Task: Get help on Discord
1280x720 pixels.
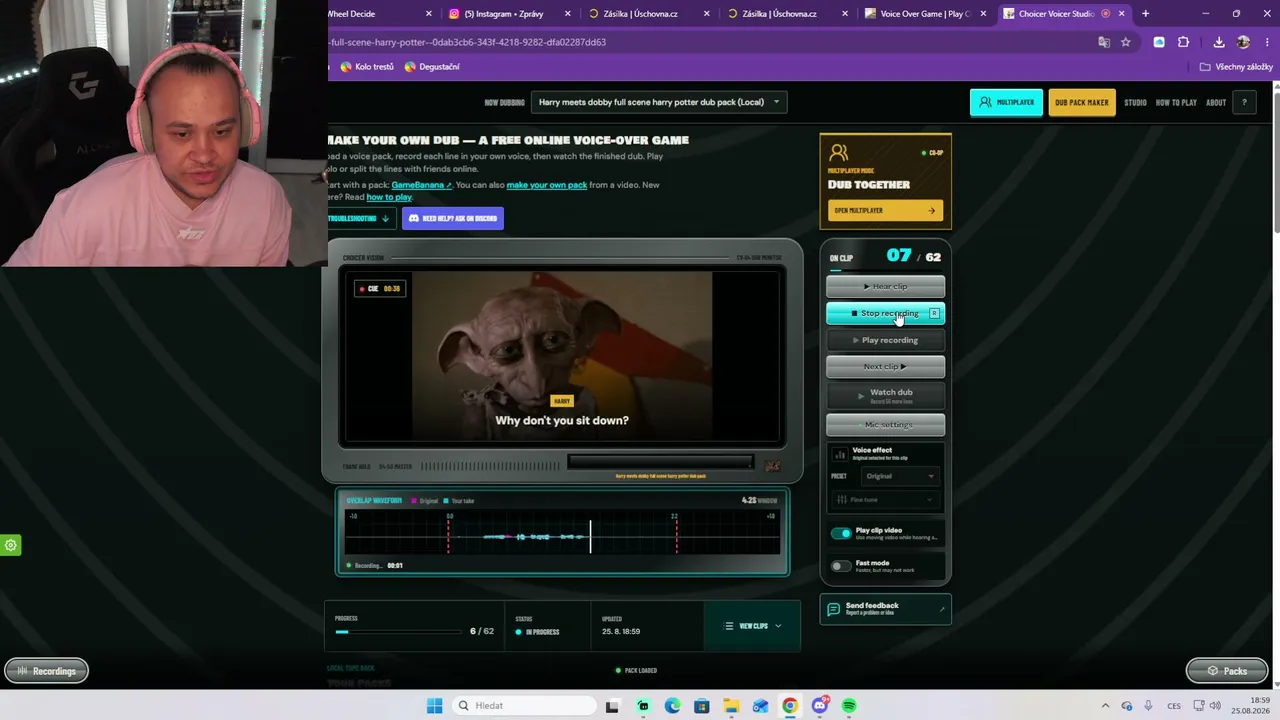Action: pos(453,218)
